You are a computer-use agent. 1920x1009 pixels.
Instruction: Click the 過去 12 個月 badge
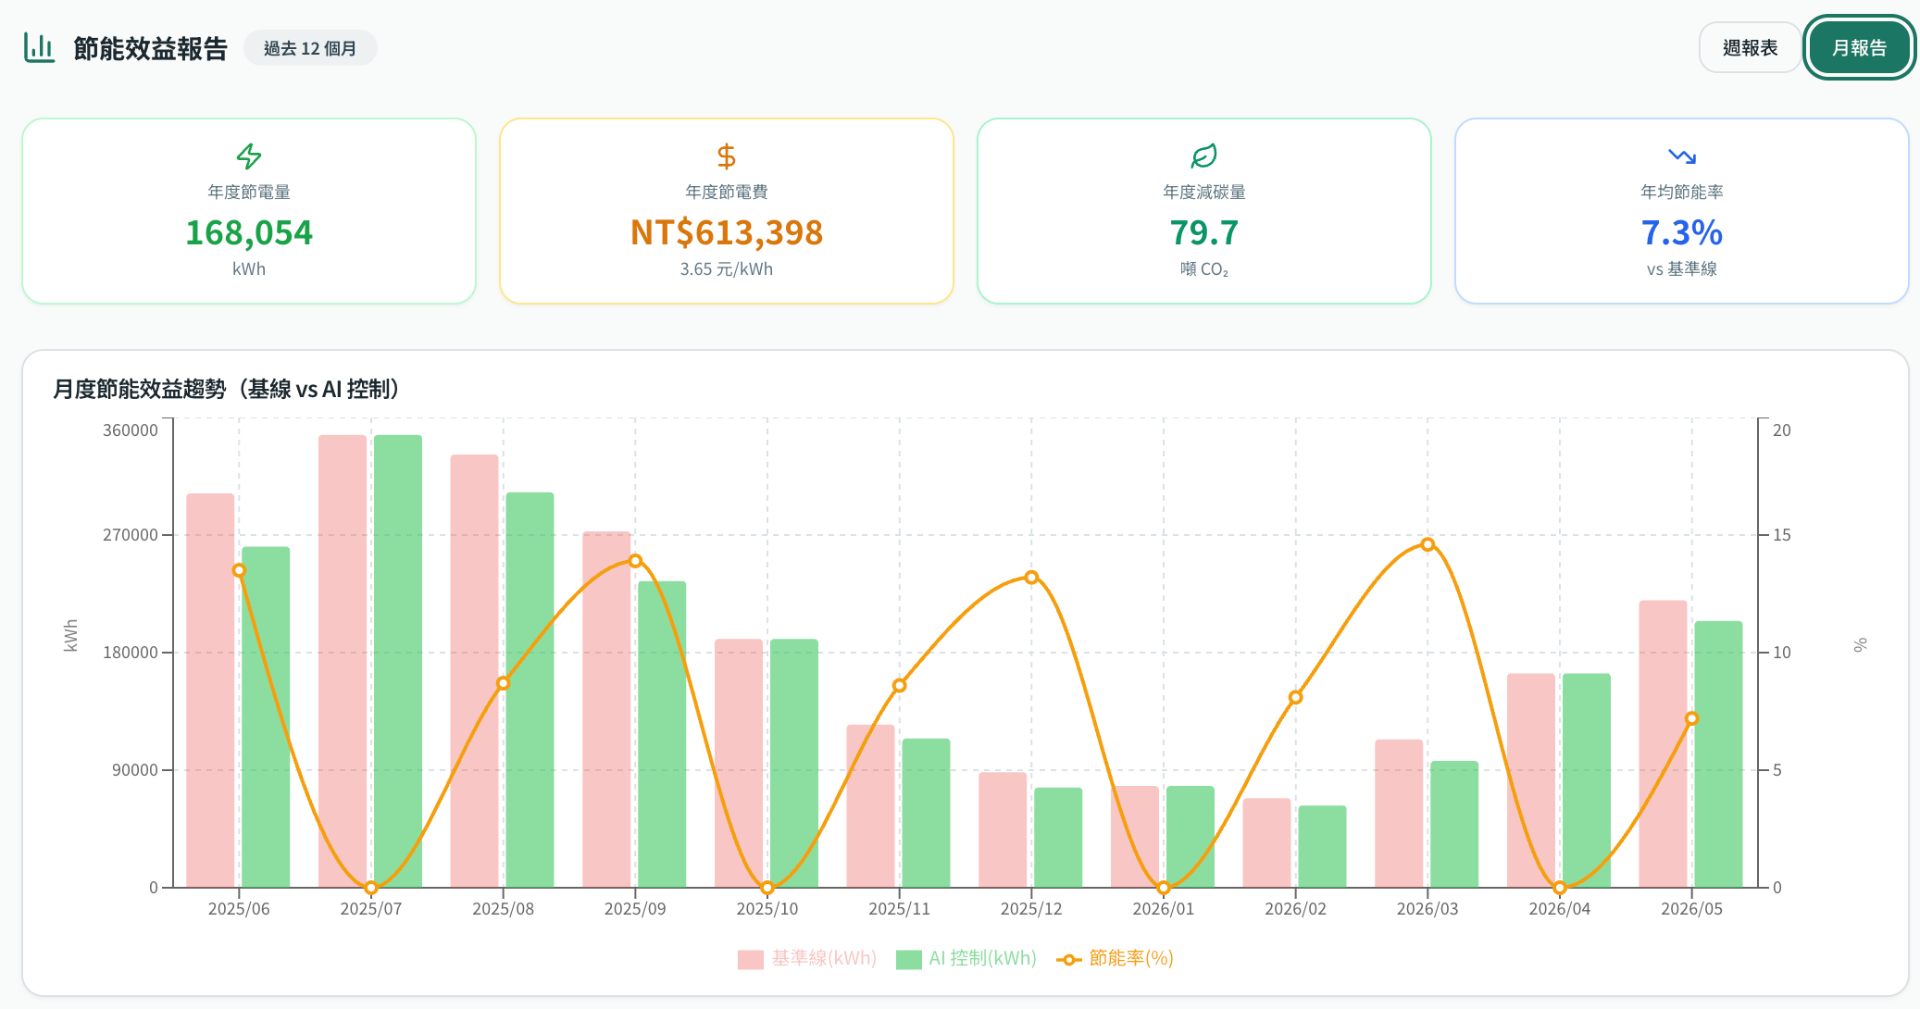pos(310,48)
